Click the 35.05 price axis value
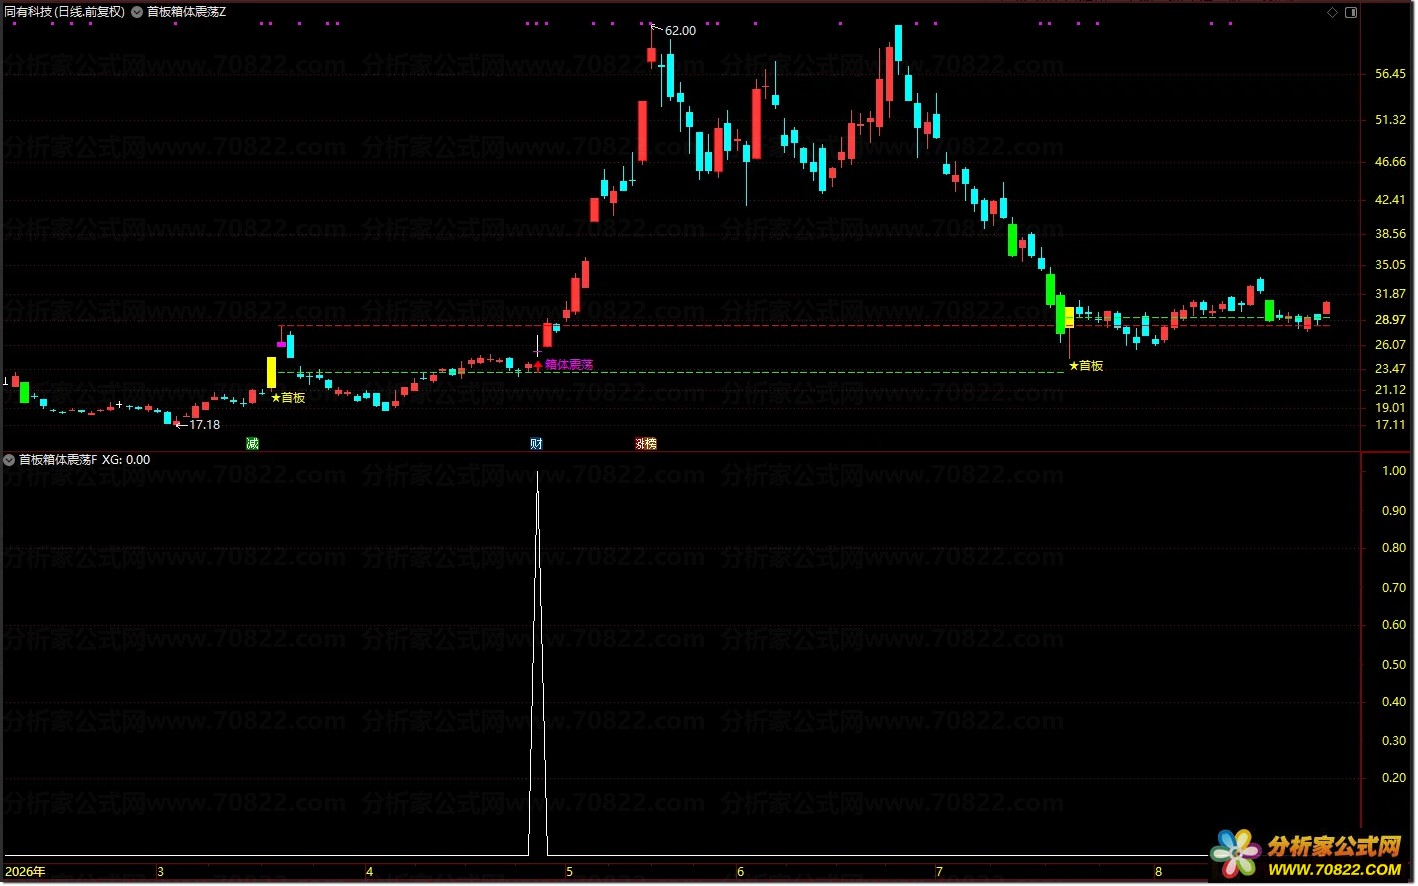1418x886 pixels. (1390, 265)
